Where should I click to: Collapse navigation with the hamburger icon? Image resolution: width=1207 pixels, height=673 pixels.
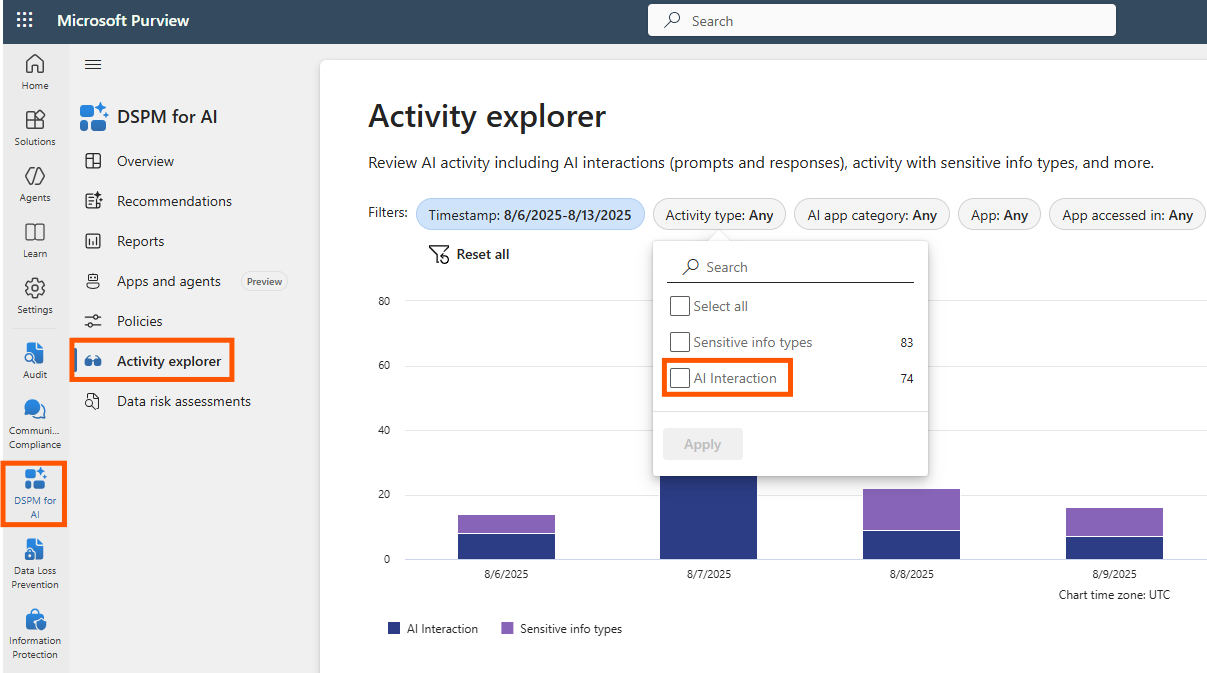pyautogui.click(x=93, y=65)
